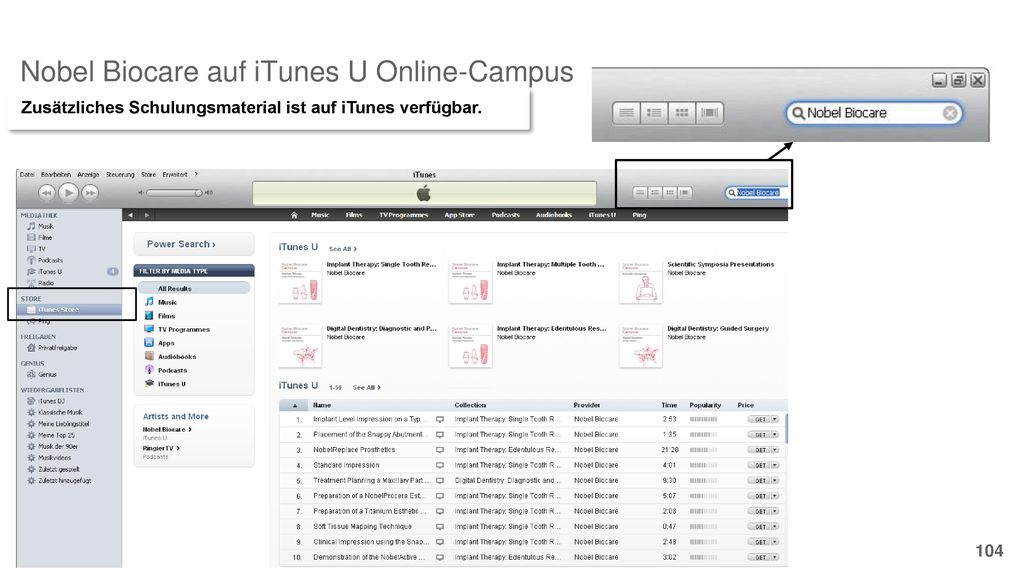Clear the enlarged Nobel Biocare search field
This screenshot has width=1024, height=576.
click(x=950, y=114)
